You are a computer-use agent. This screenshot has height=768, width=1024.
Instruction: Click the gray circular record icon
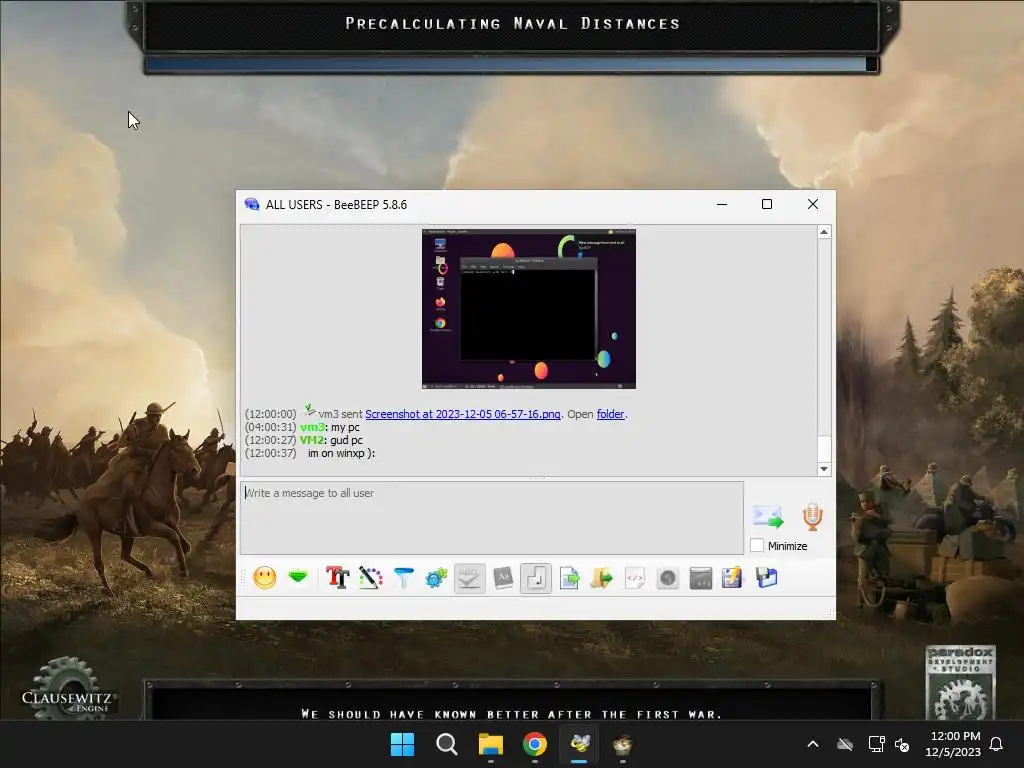tap(667, 578)
